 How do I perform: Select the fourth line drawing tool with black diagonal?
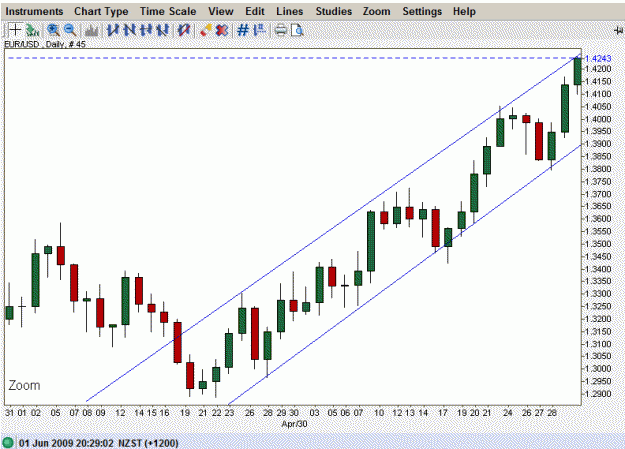162,30
